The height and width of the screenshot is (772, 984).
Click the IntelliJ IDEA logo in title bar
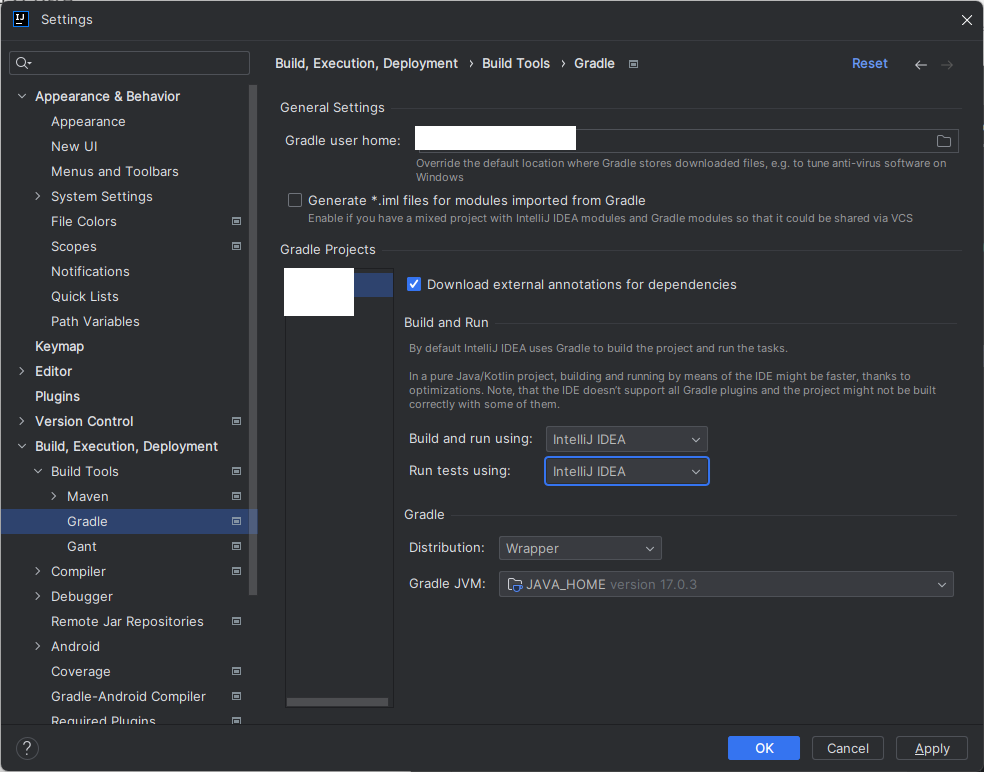[x=21, y=19]
